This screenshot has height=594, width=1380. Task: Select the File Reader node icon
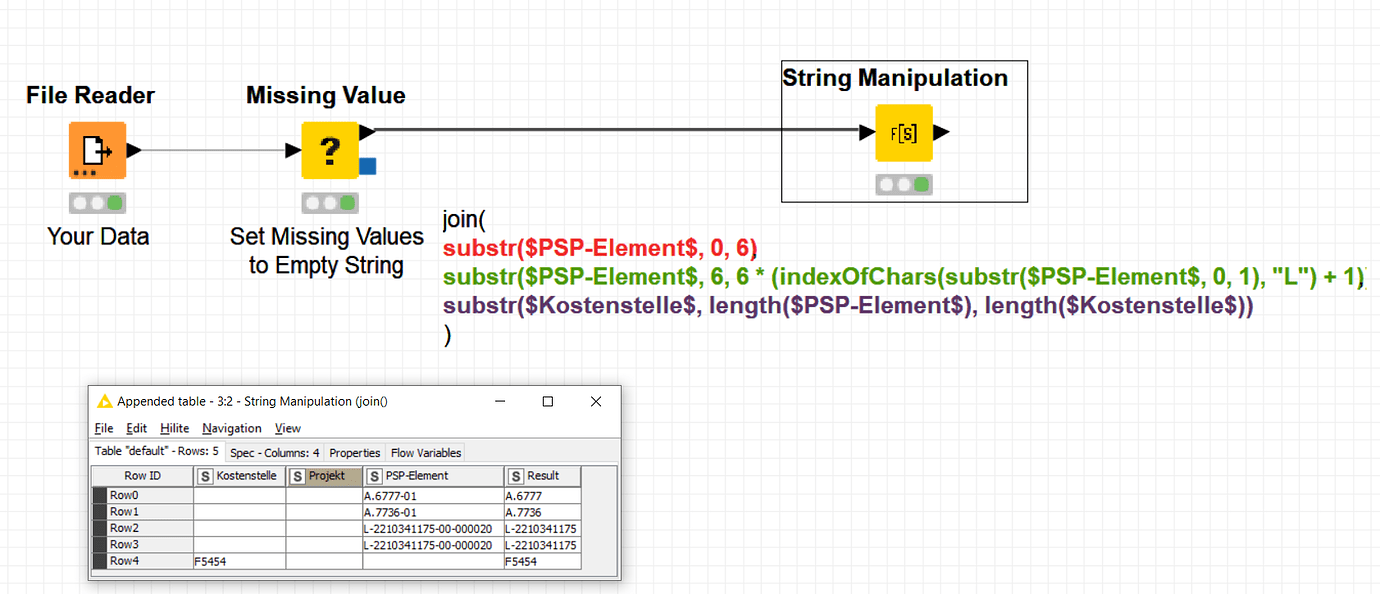pos(97,150)
